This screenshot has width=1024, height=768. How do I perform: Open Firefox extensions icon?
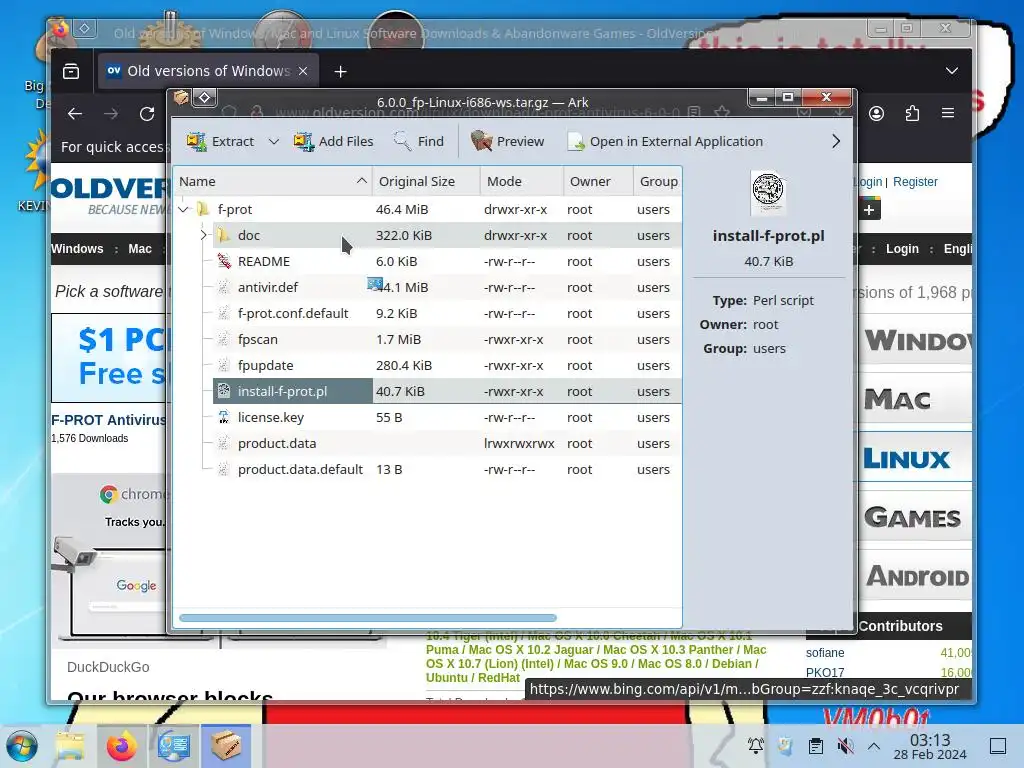(912, 114)
